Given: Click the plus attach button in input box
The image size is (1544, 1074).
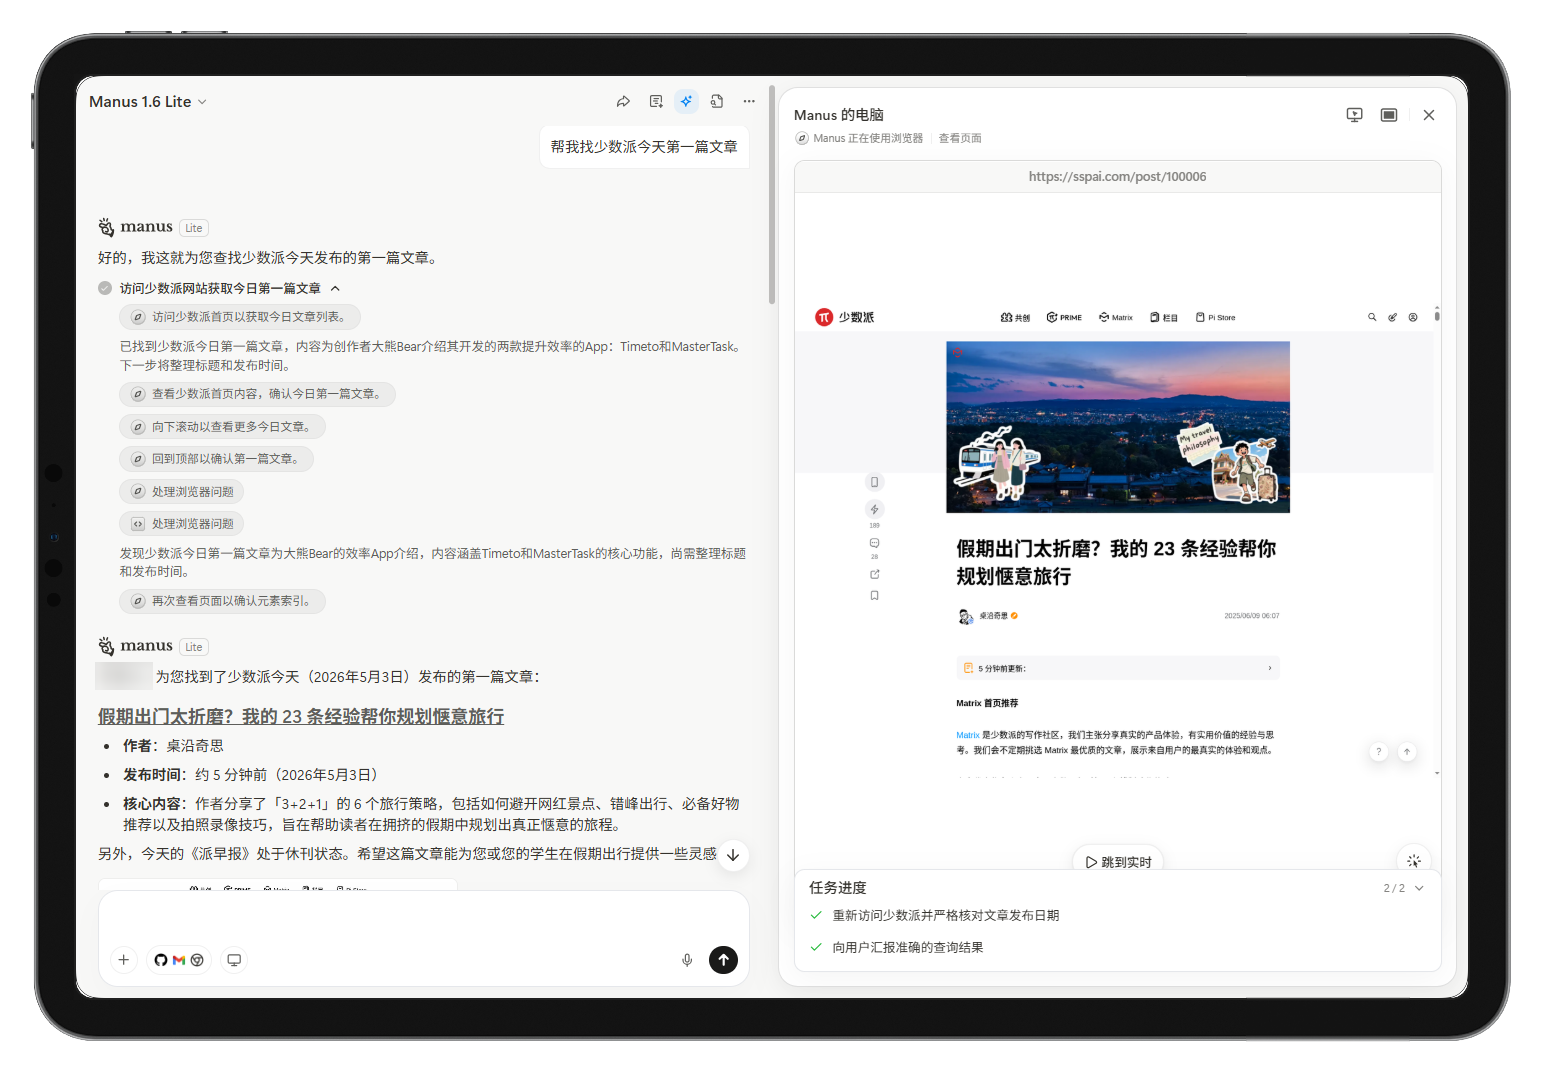Looking at the screenshot, I should pos(124,960).
